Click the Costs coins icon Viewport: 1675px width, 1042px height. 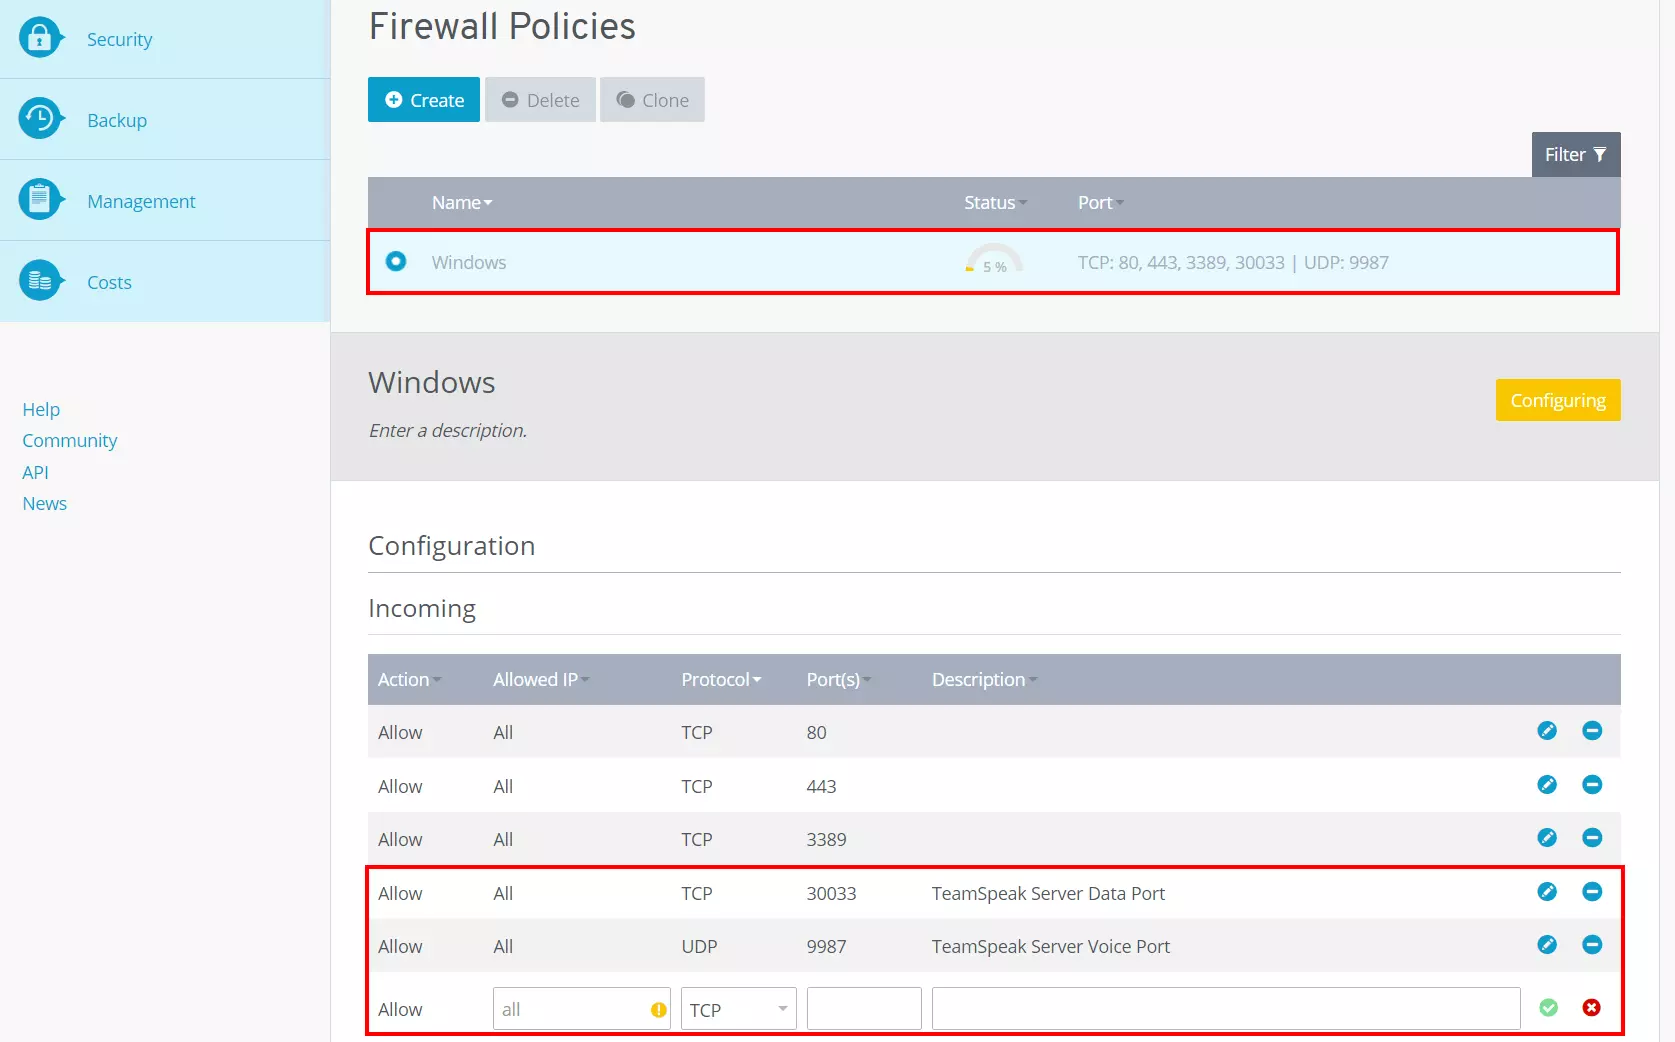click(39, 281)
